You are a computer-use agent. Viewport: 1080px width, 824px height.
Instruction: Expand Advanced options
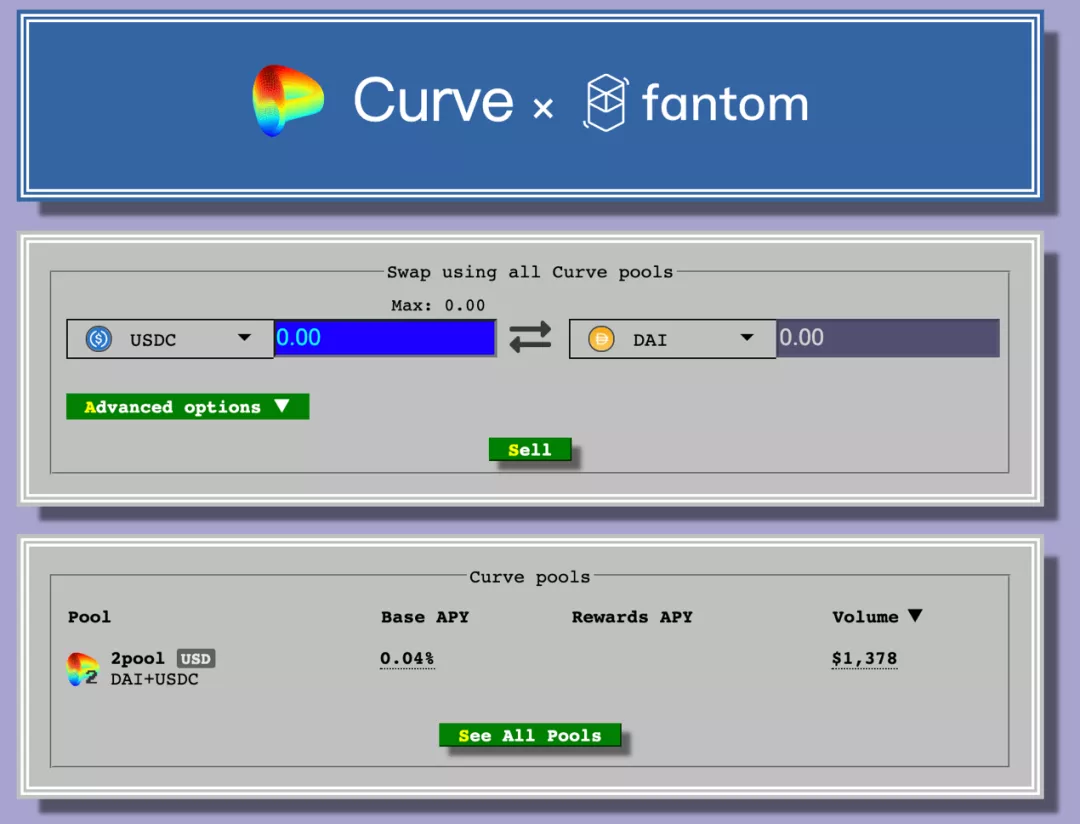click(187, 406)
